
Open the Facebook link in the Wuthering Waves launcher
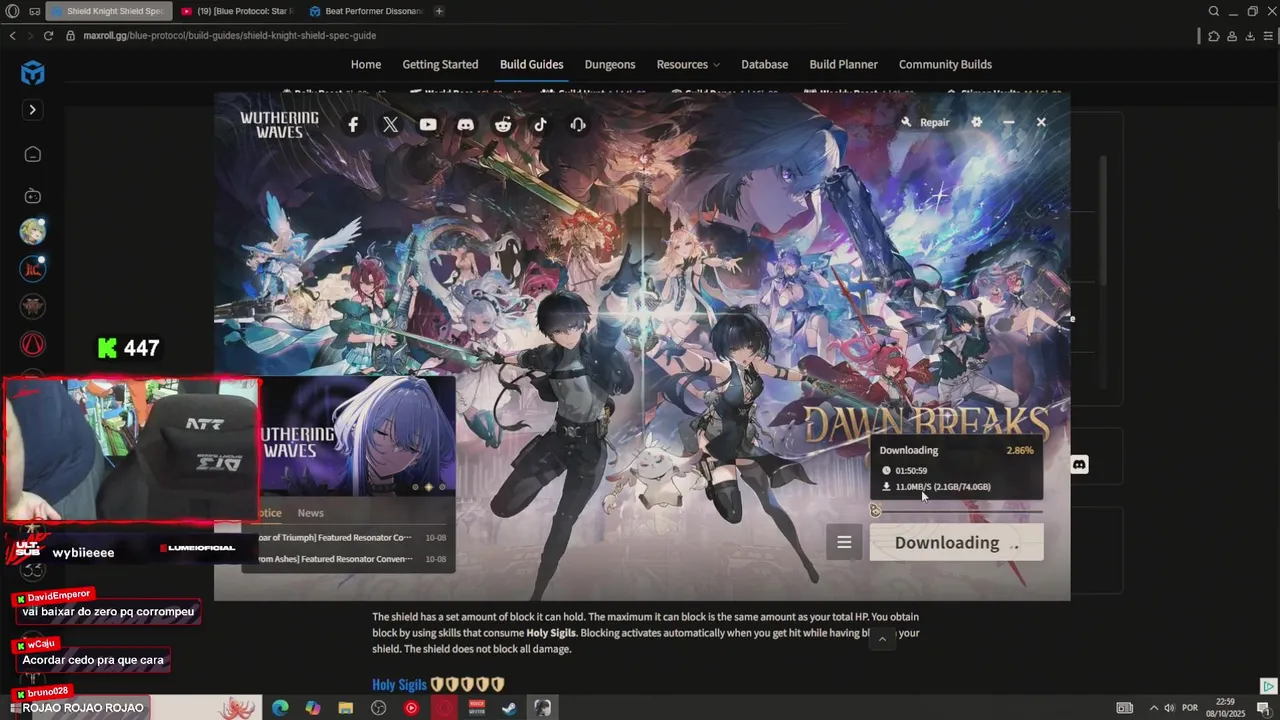click(x=353, y=124)
